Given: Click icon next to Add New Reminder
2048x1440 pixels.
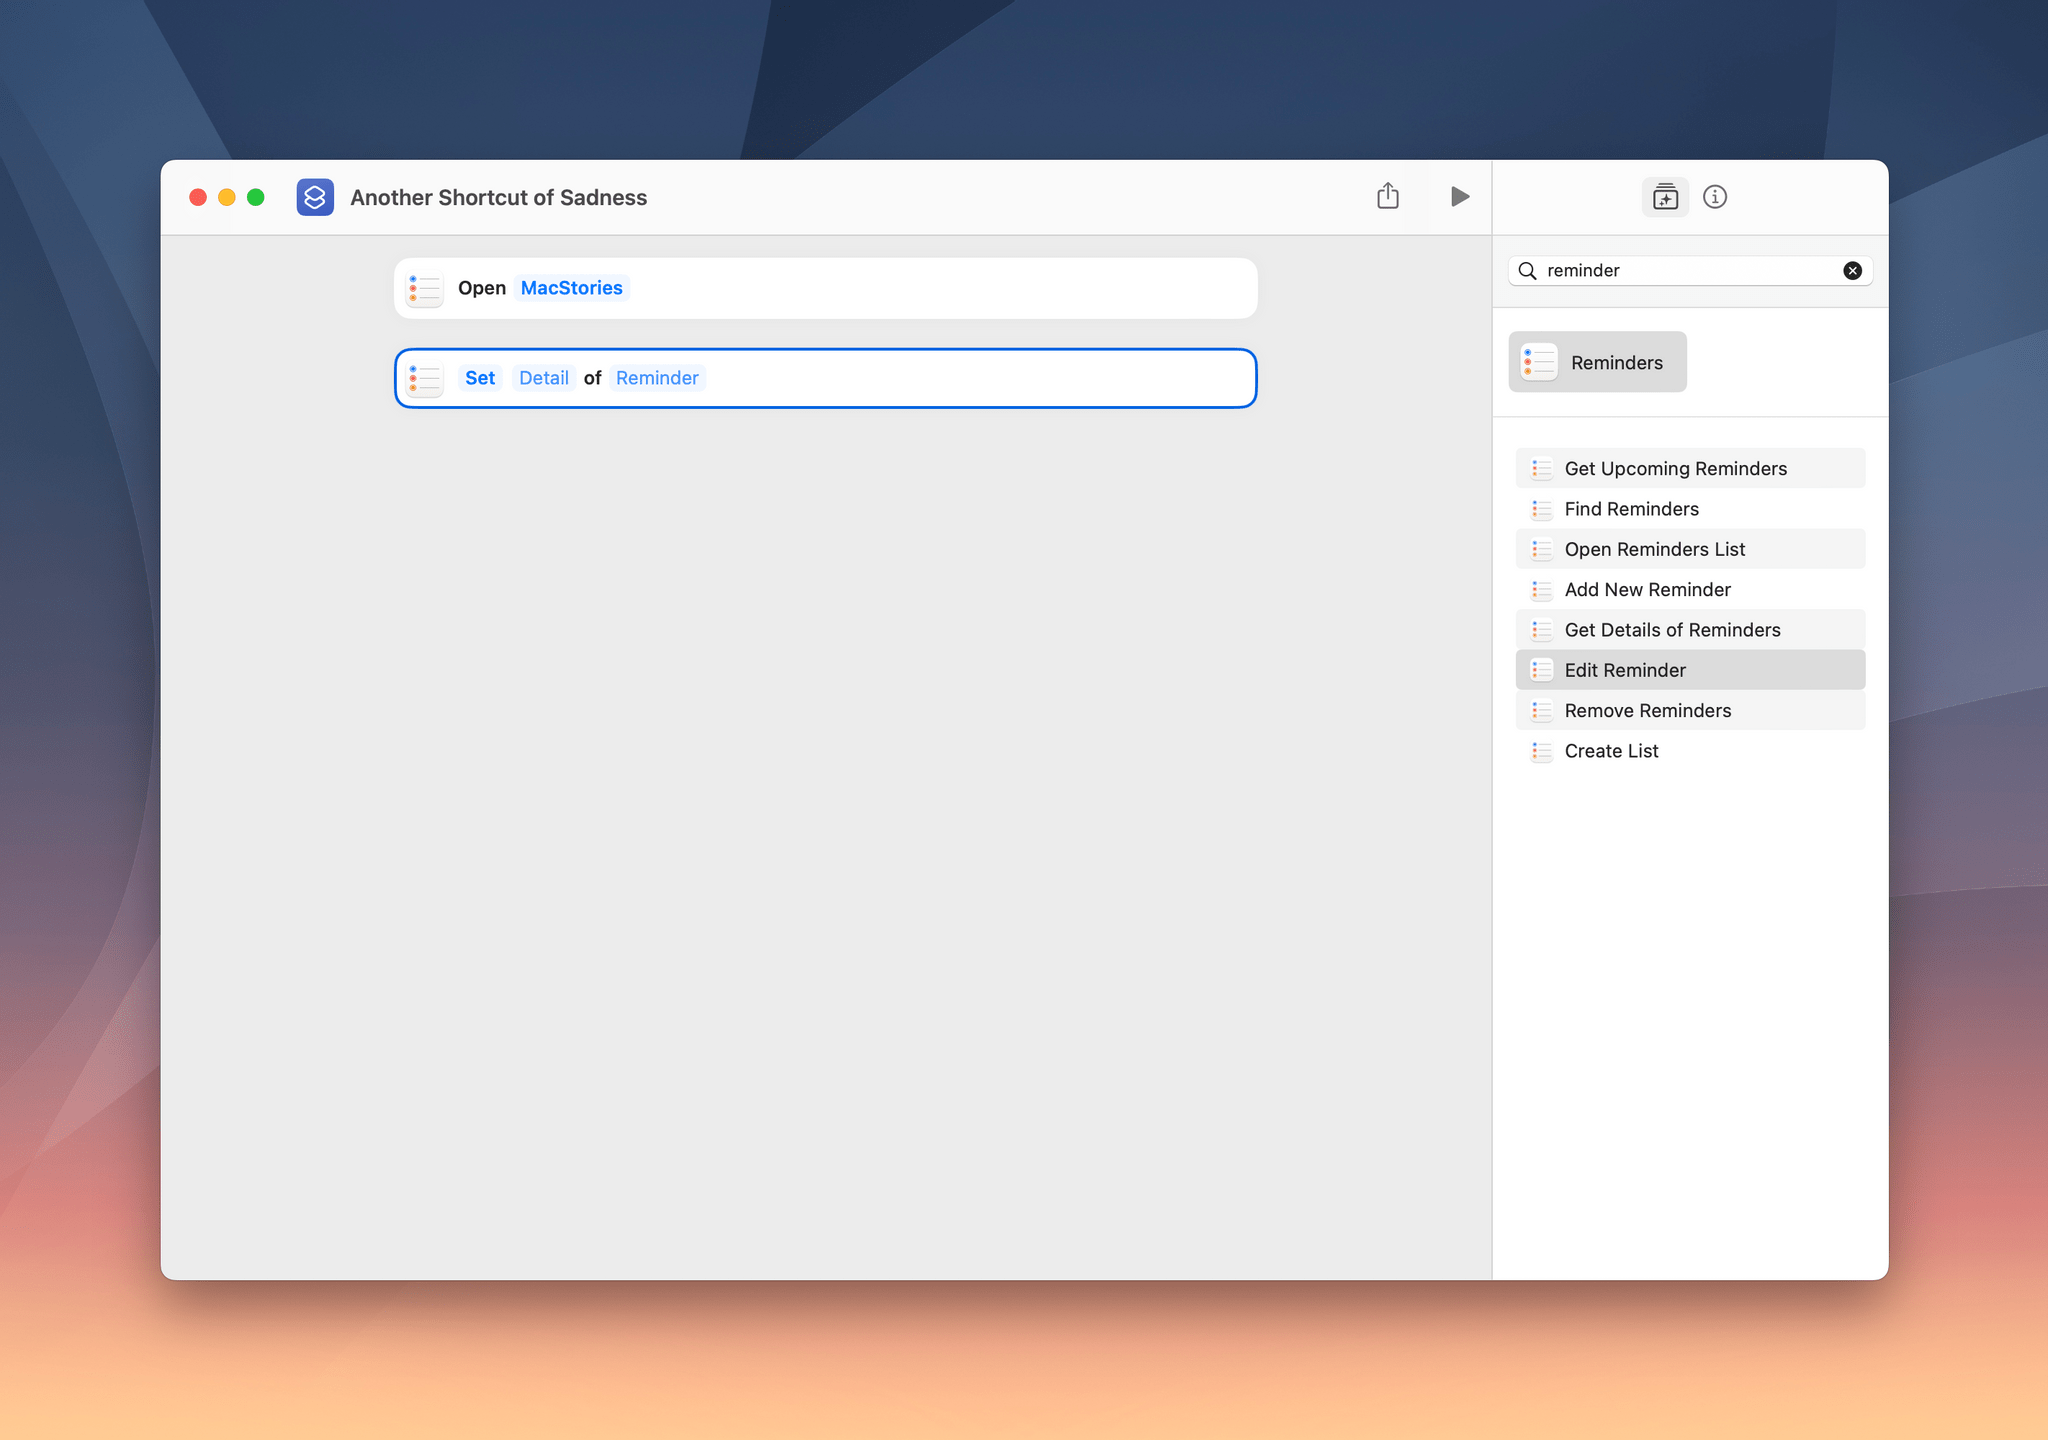Looking at the screenshot, I should [1541, 589].
